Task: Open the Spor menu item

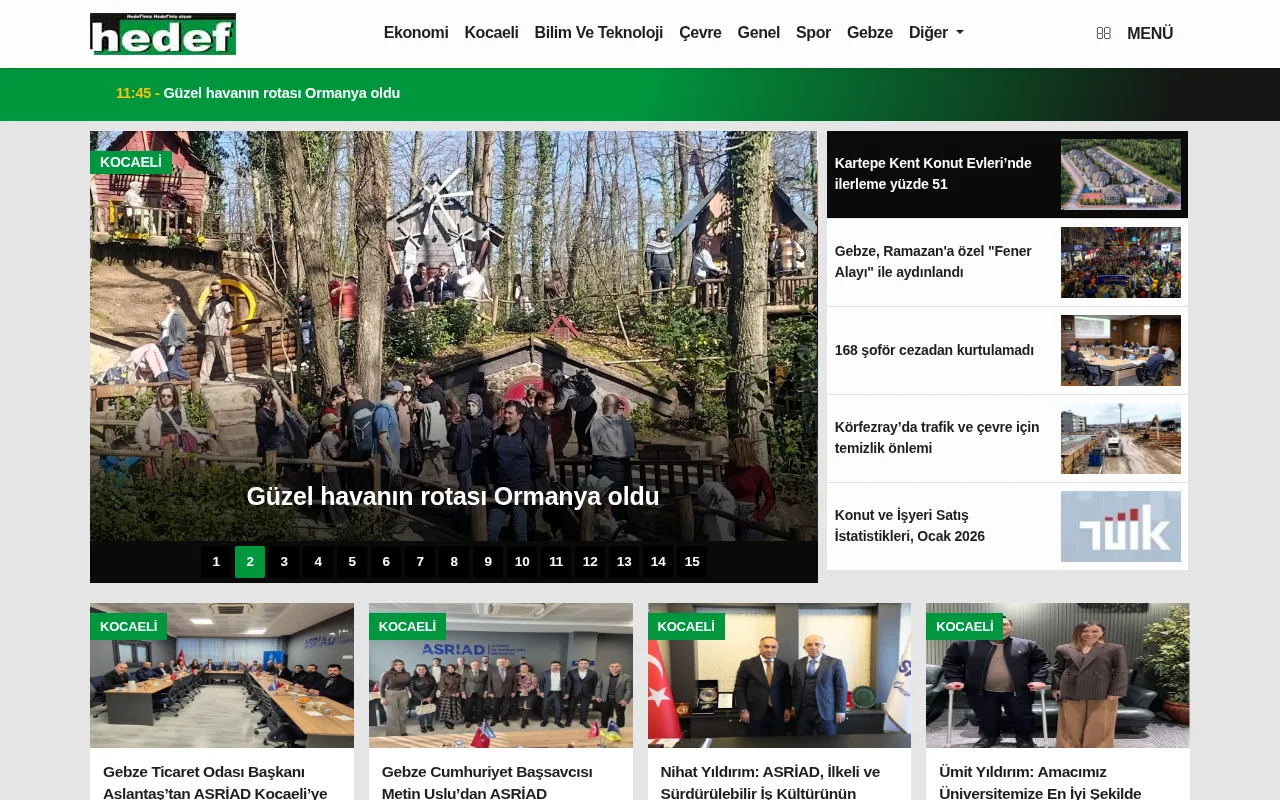Action: (x=813, y=32)
